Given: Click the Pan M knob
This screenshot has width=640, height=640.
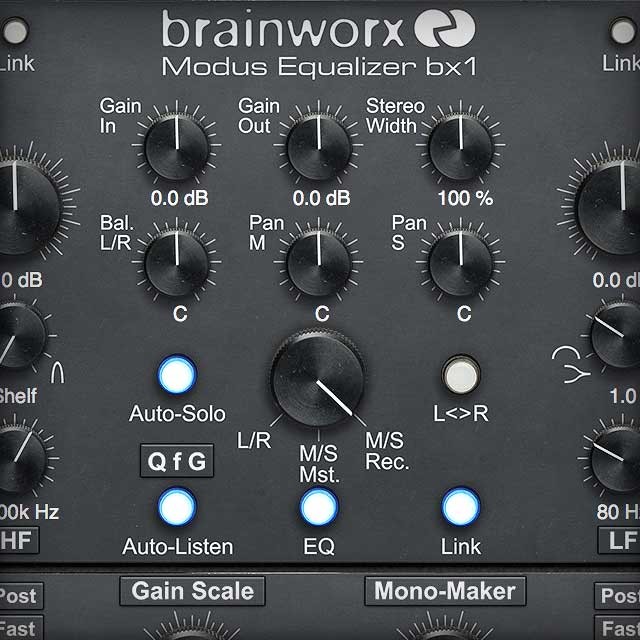Looking at the screenshot, I should (319, 263).
